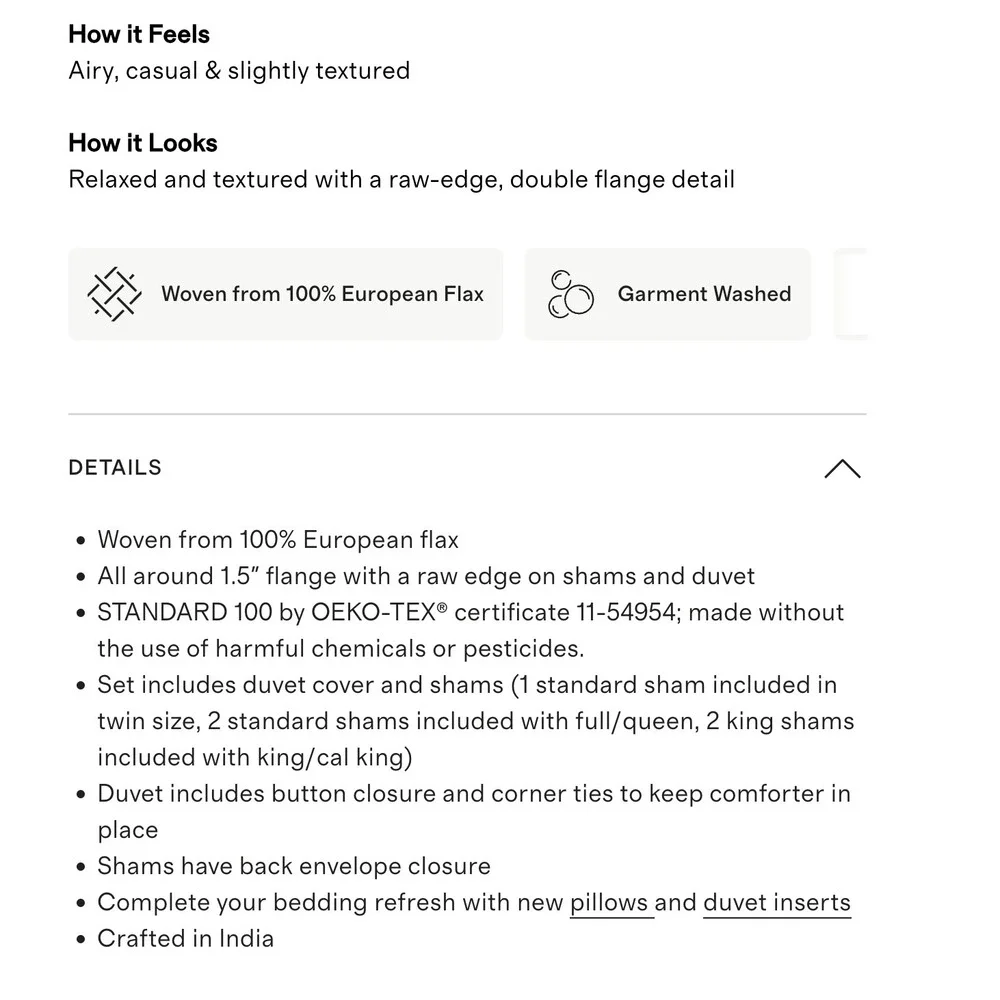Click the How it Looks heading
This screenshot has height=1000, width=1000.
click(143, 143)
